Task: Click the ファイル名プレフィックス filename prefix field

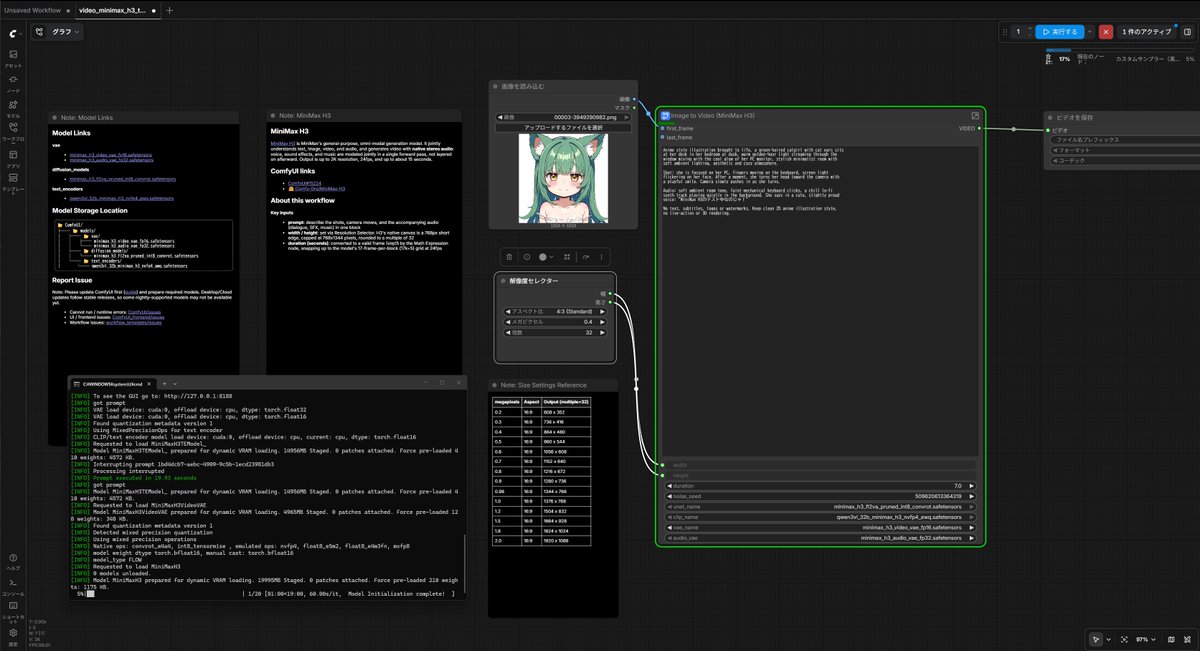Action: [x=1125, y=140]
